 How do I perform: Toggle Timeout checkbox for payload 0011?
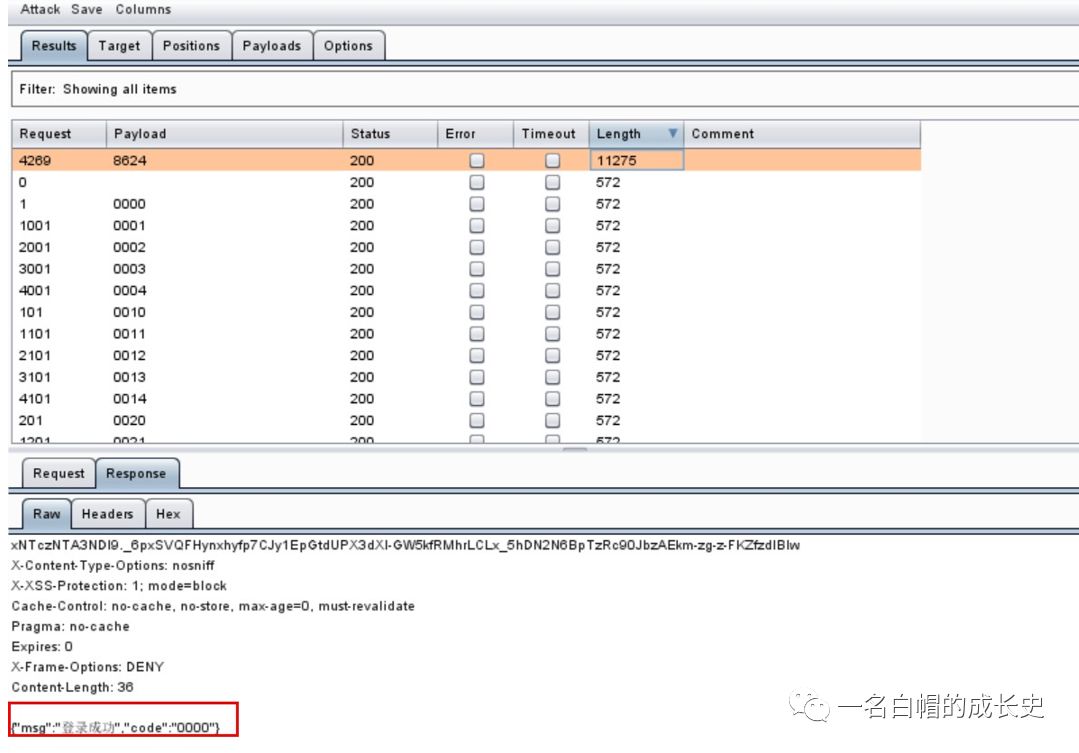552,334
